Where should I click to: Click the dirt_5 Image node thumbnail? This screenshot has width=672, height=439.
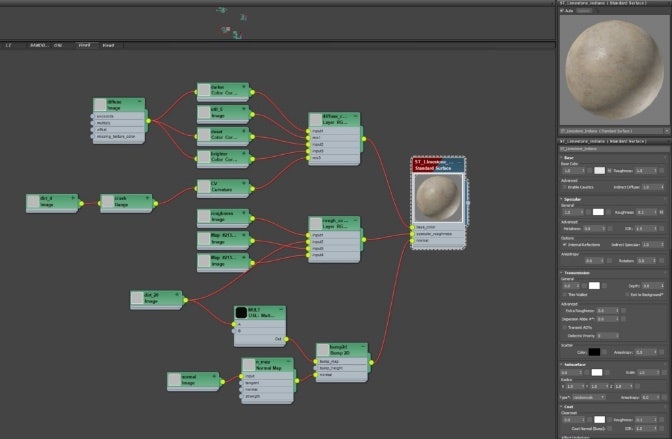(x=204, y=112)
